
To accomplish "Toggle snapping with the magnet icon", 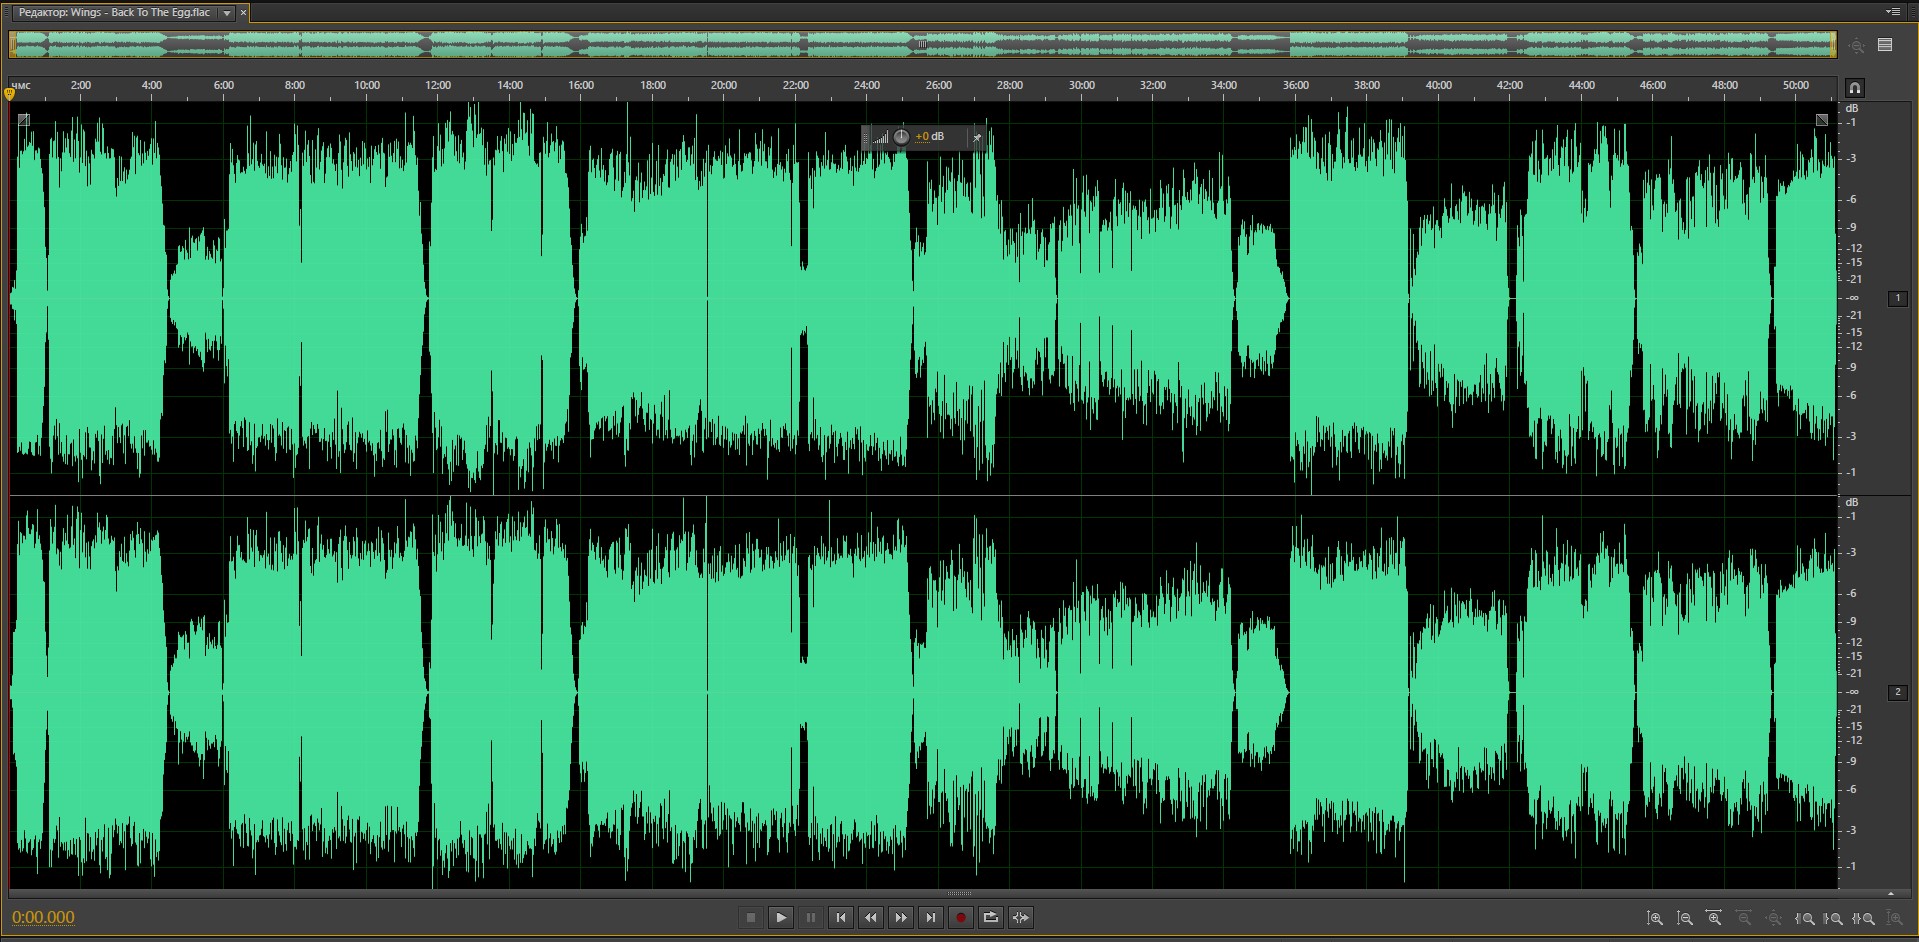I will (1854, 88).
